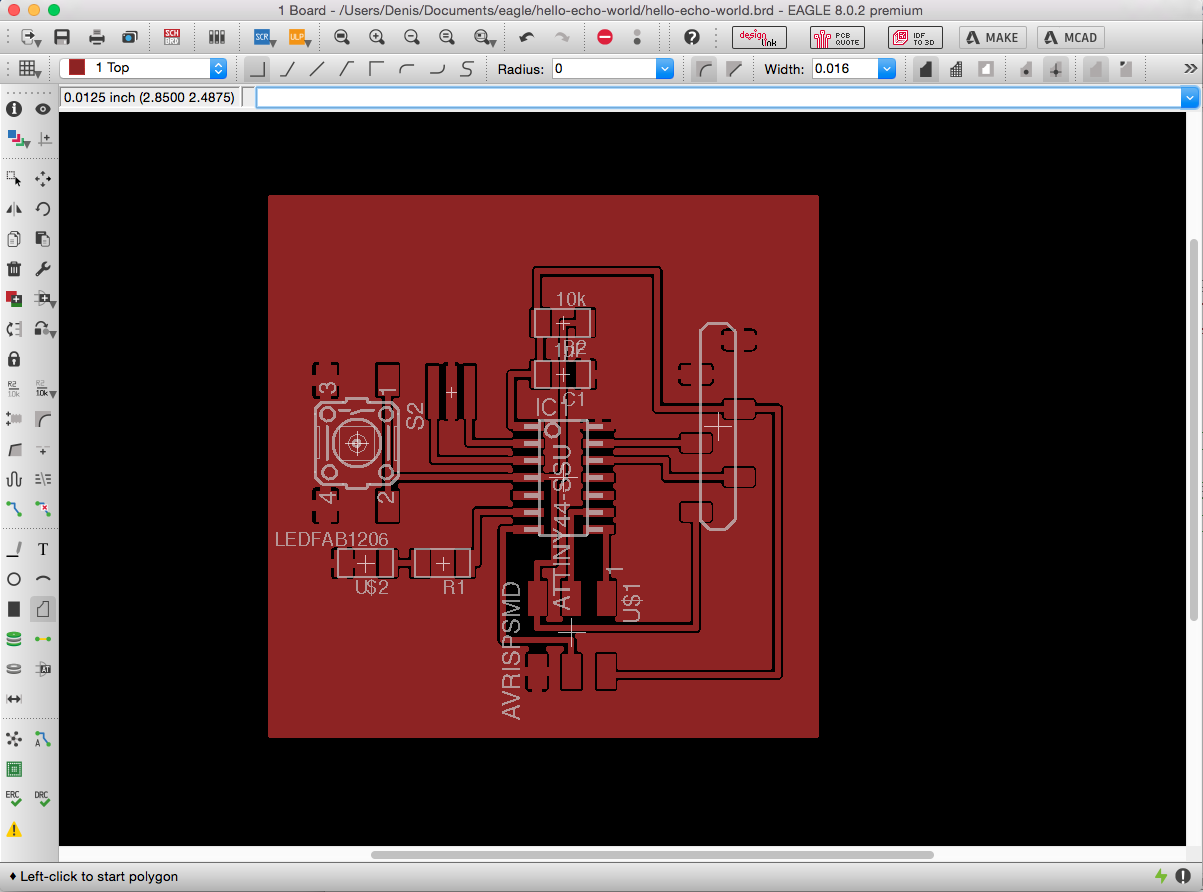Open the Help question mark

pos(692,37)
